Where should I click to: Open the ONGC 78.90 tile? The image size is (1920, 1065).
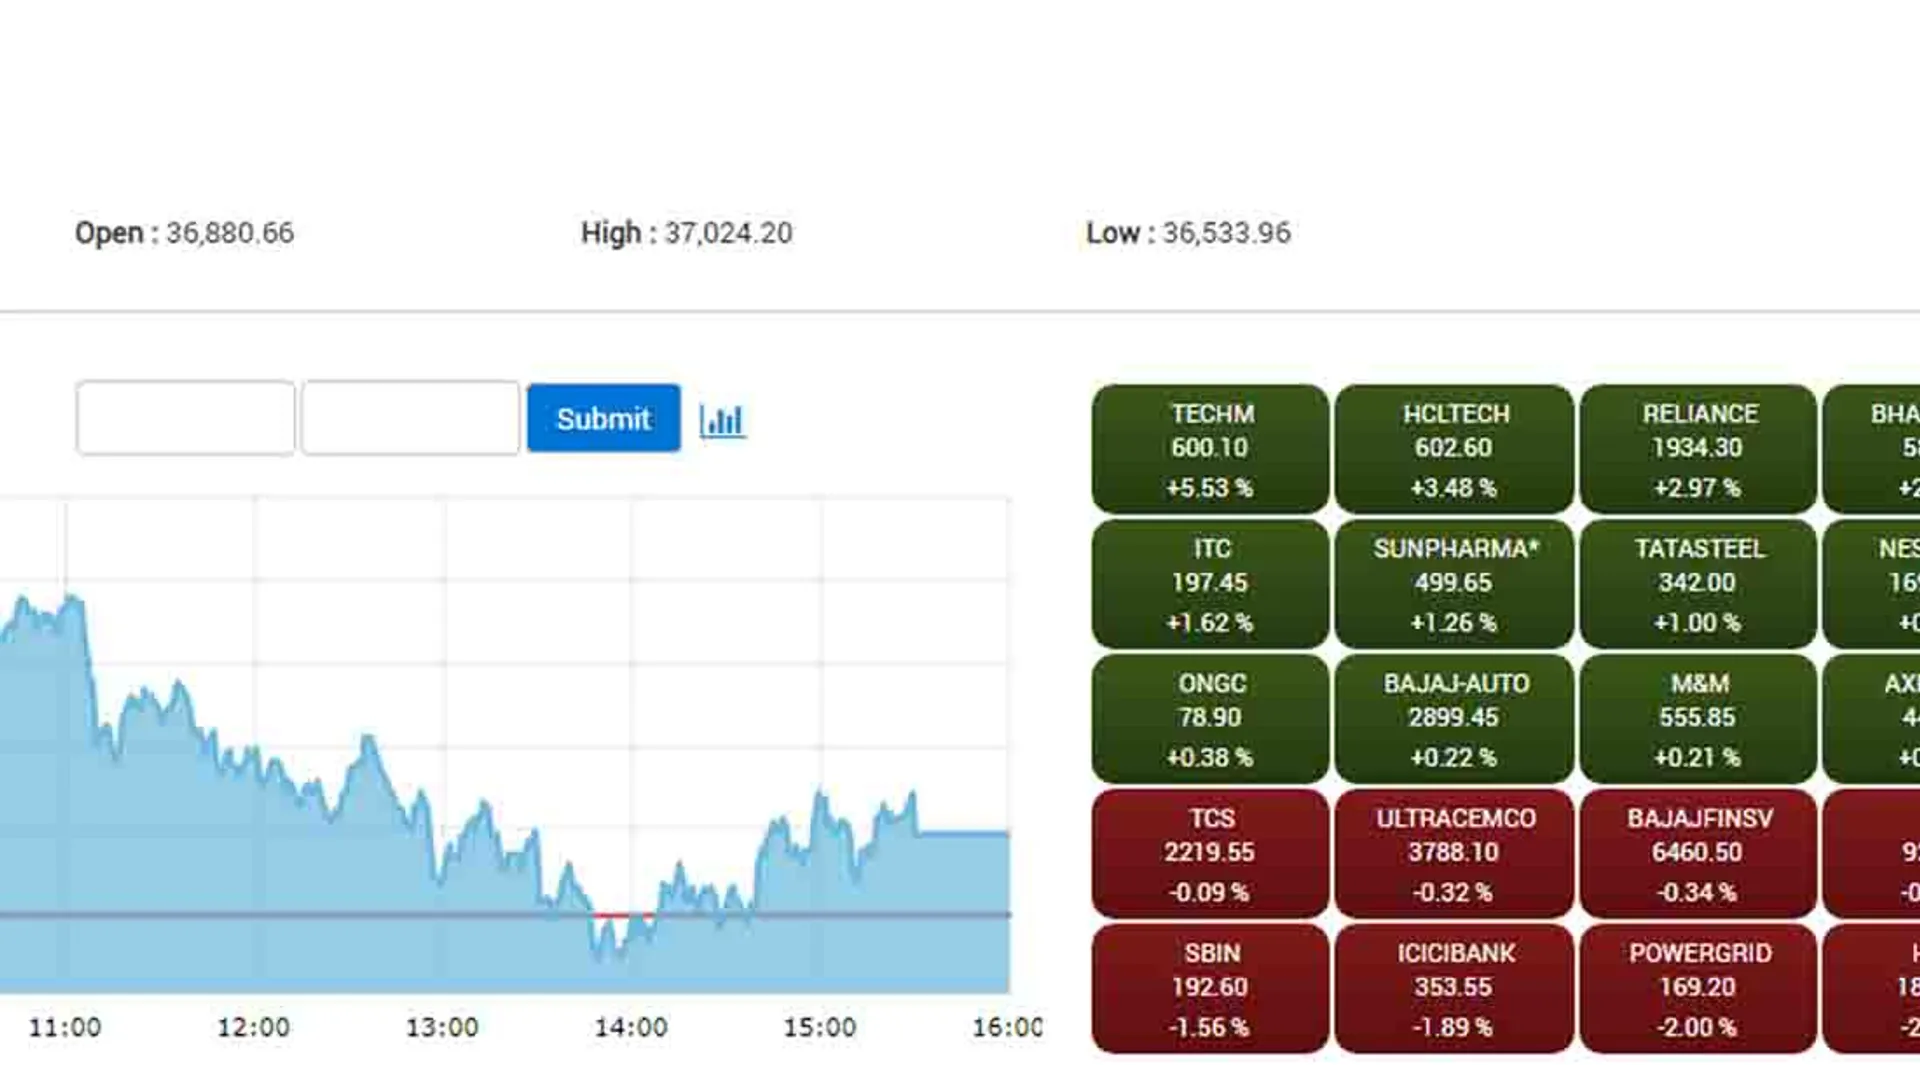pyautogui.click(x=1210, y=719)
